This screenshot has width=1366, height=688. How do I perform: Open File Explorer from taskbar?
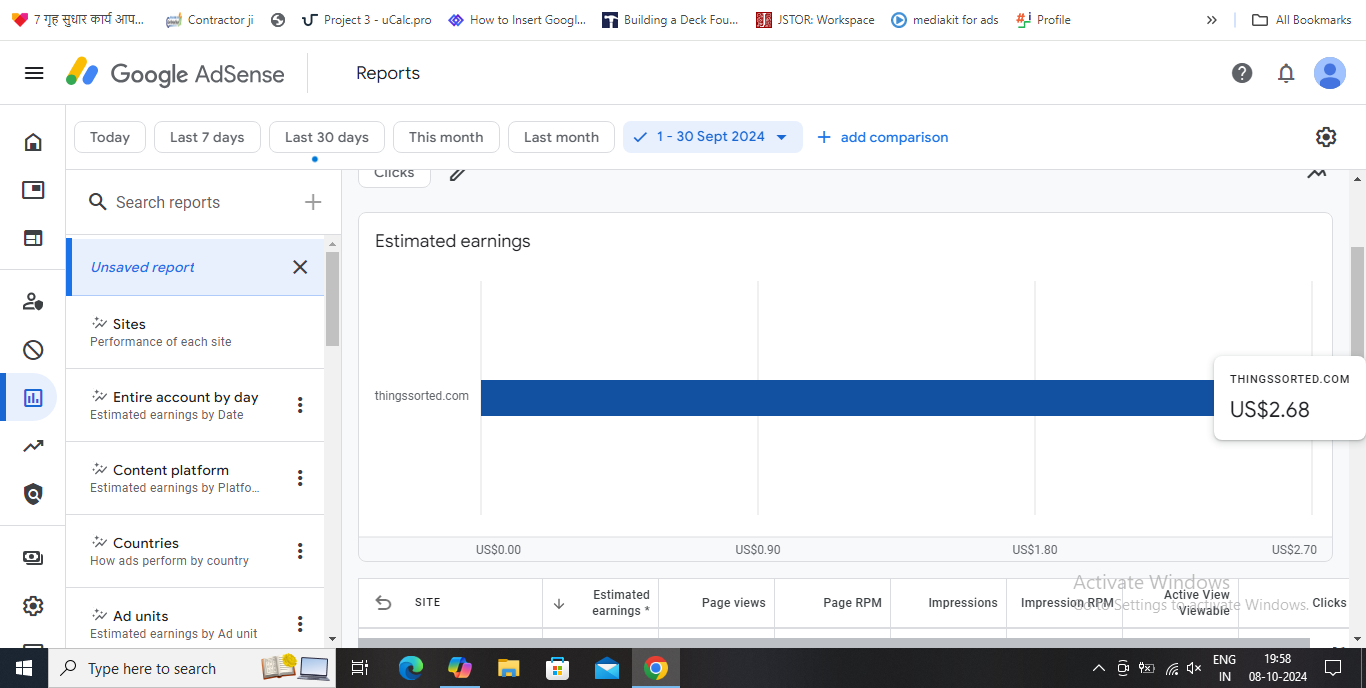[x=509, y=668]
